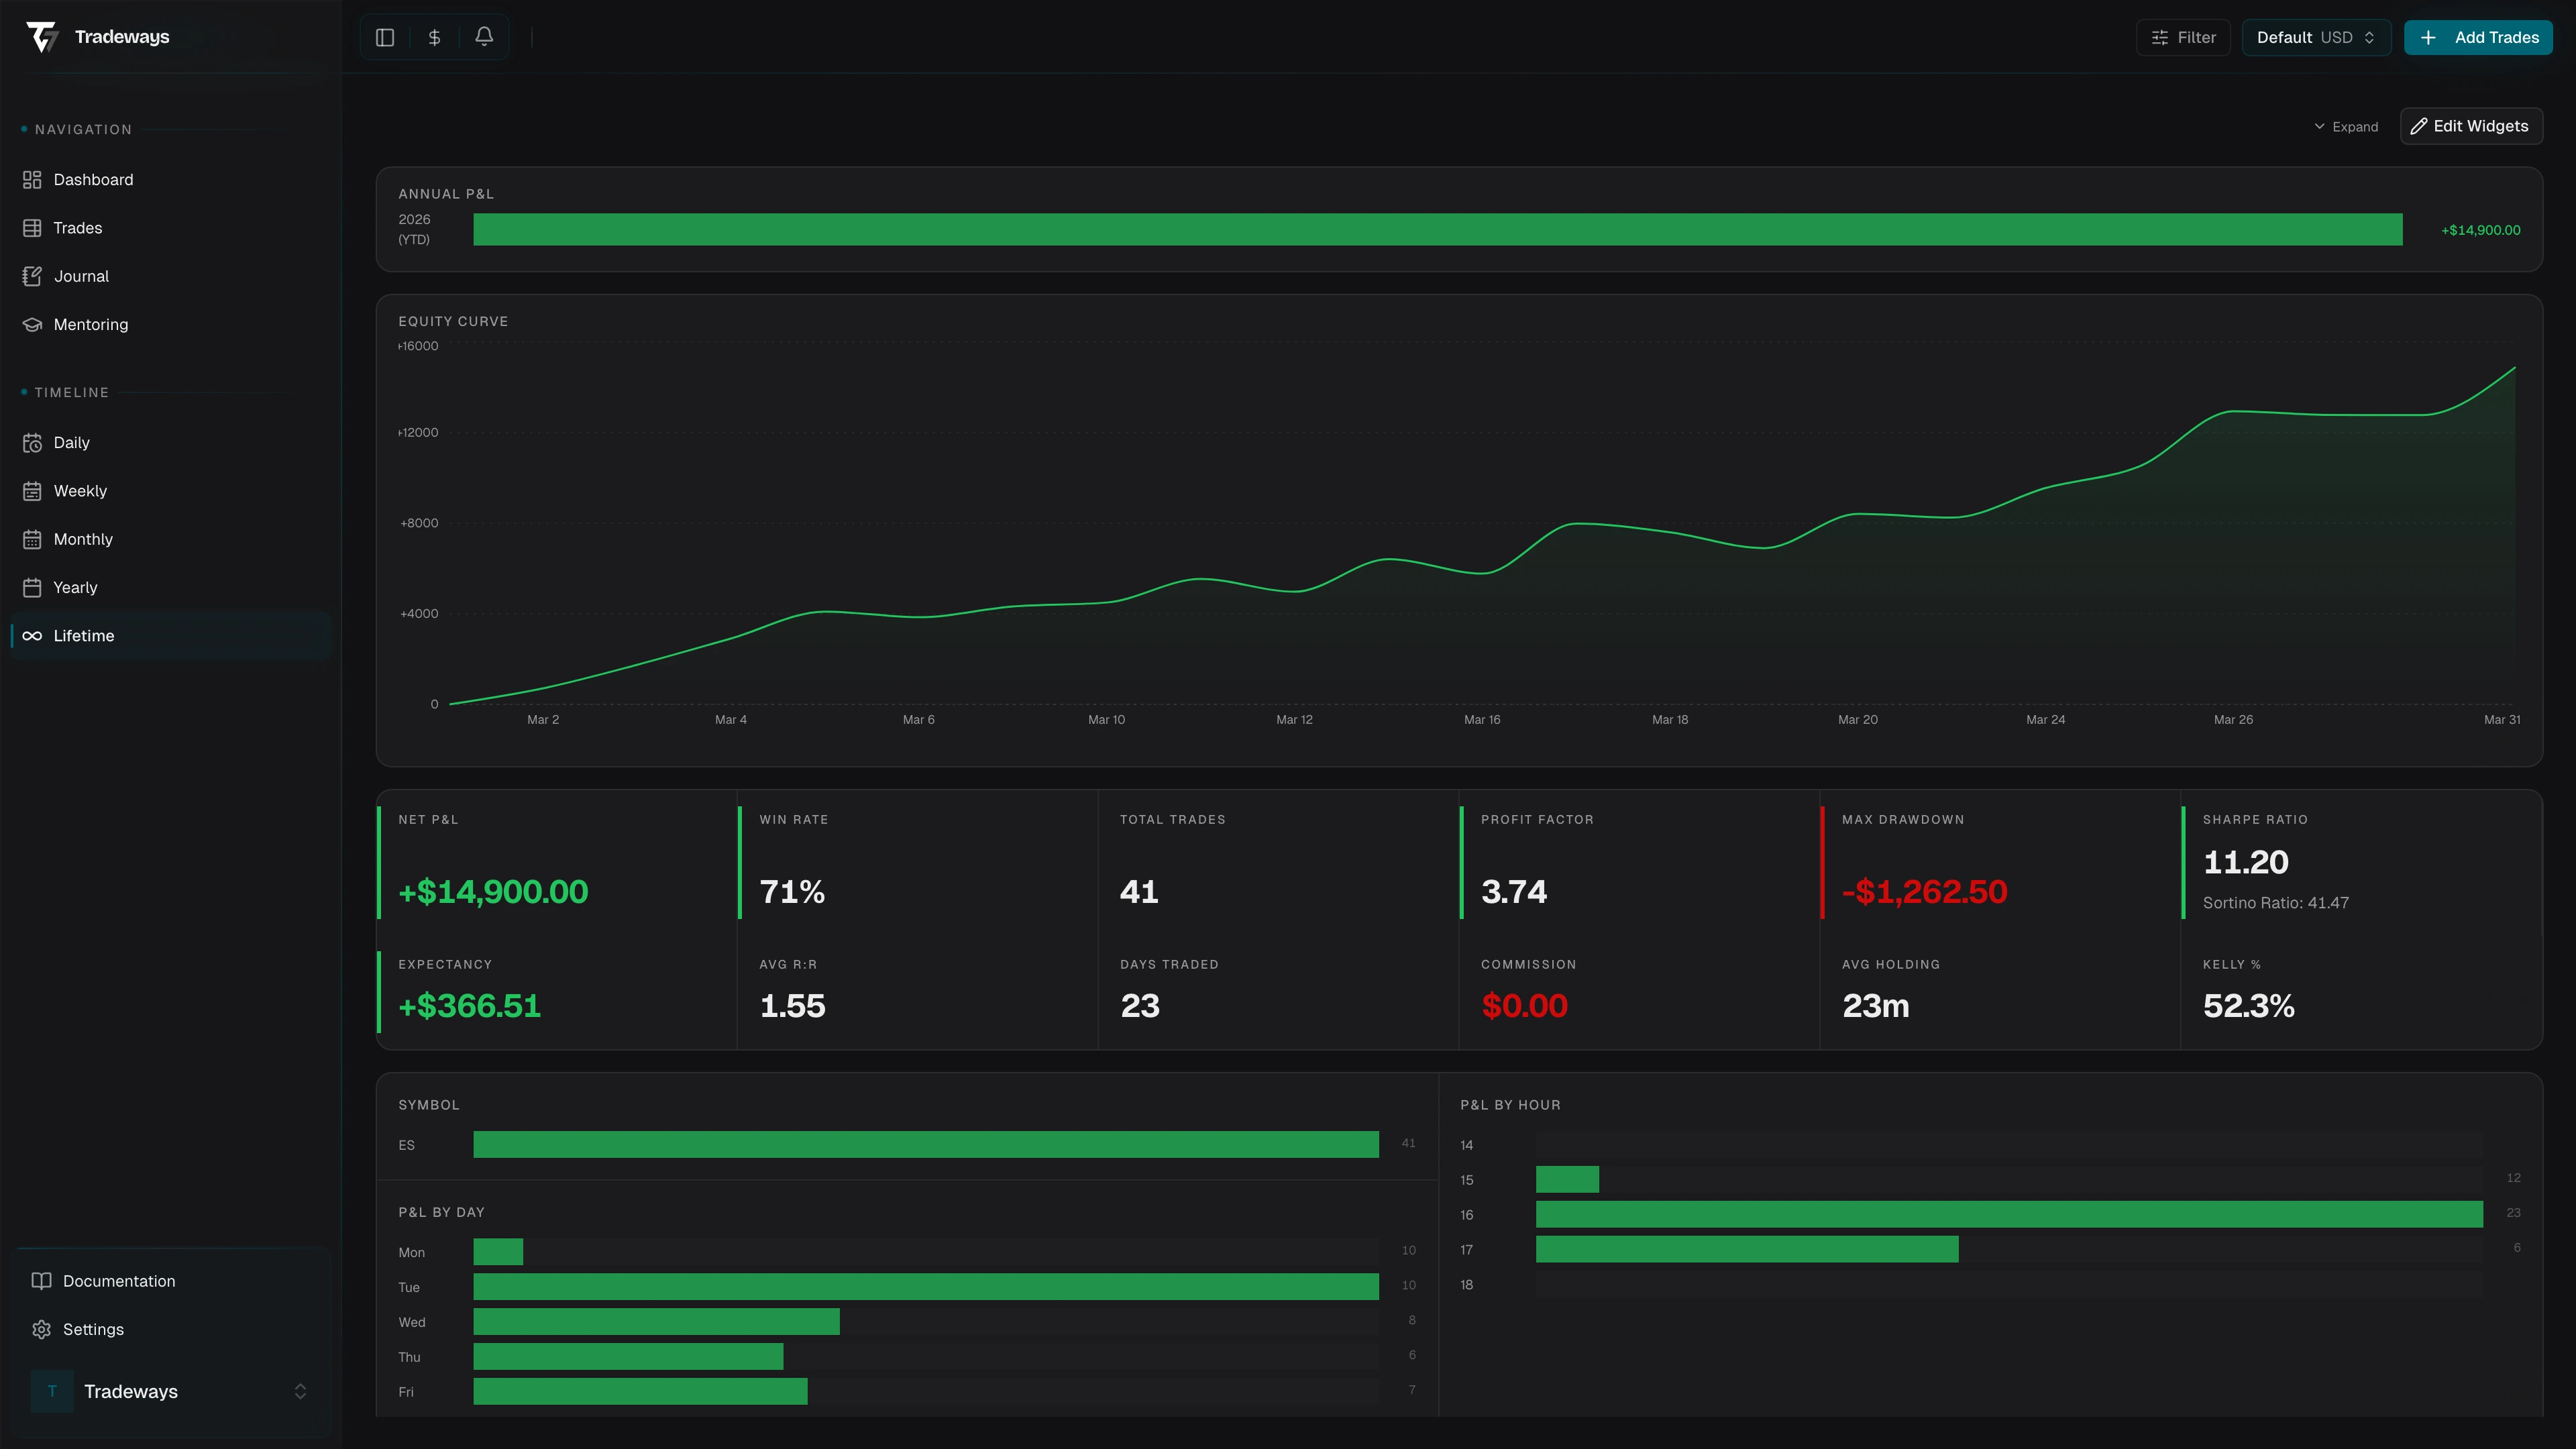Viewport: 2576px width, 1449px height.
Task: Open the Mentoring section
Action: click(x=91, y=325)
